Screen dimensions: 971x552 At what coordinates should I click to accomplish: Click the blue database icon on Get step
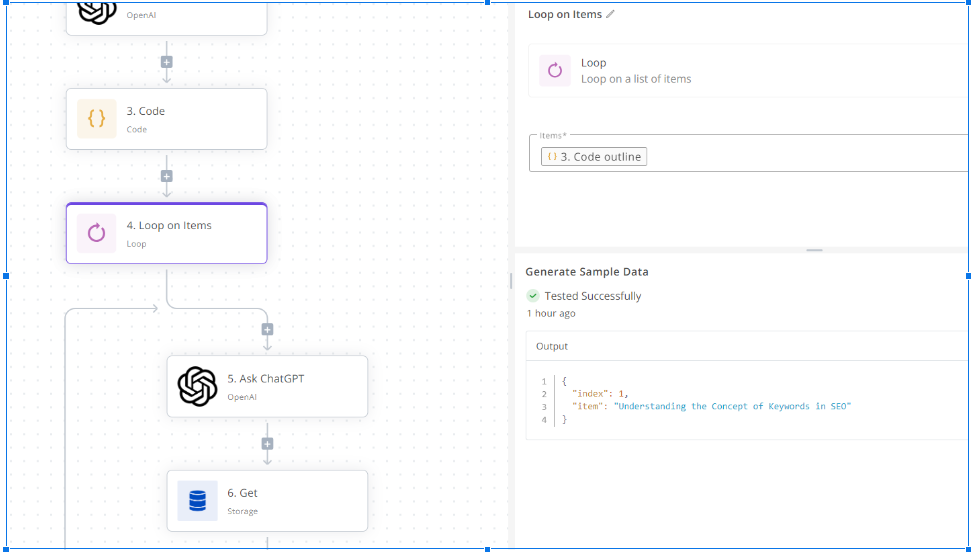click(198, 501)
